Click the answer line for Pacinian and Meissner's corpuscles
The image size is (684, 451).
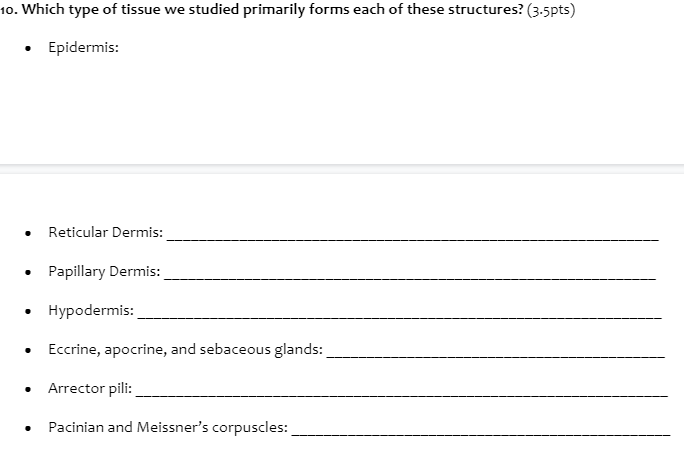[481, 433]
